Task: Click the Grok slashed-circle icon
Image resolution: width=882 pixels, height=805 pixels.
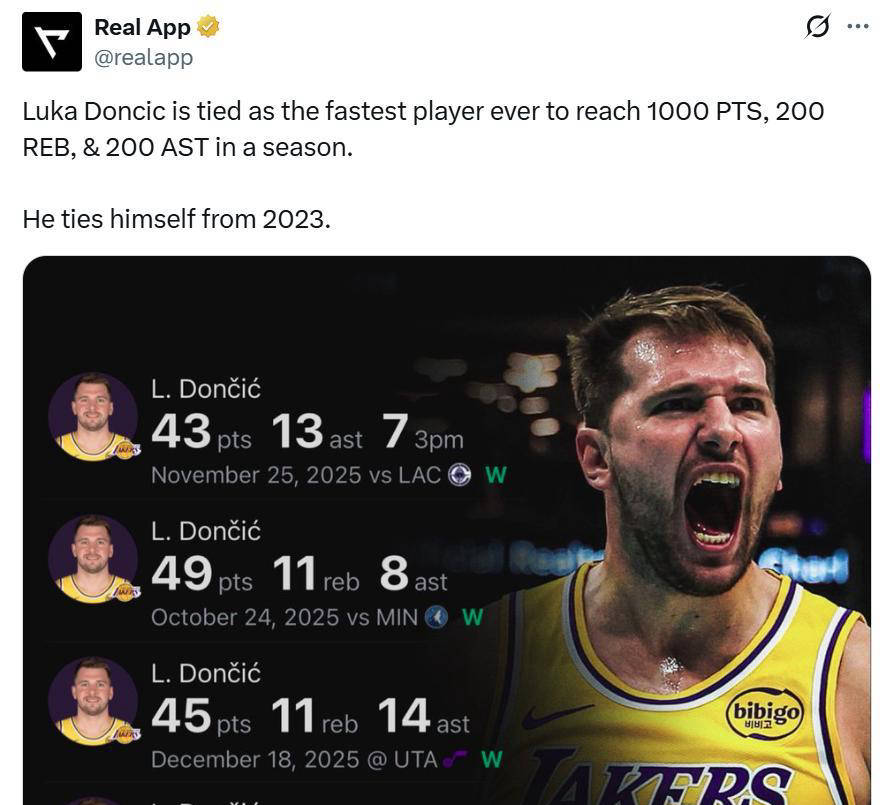Action: [x=817, y=27]
